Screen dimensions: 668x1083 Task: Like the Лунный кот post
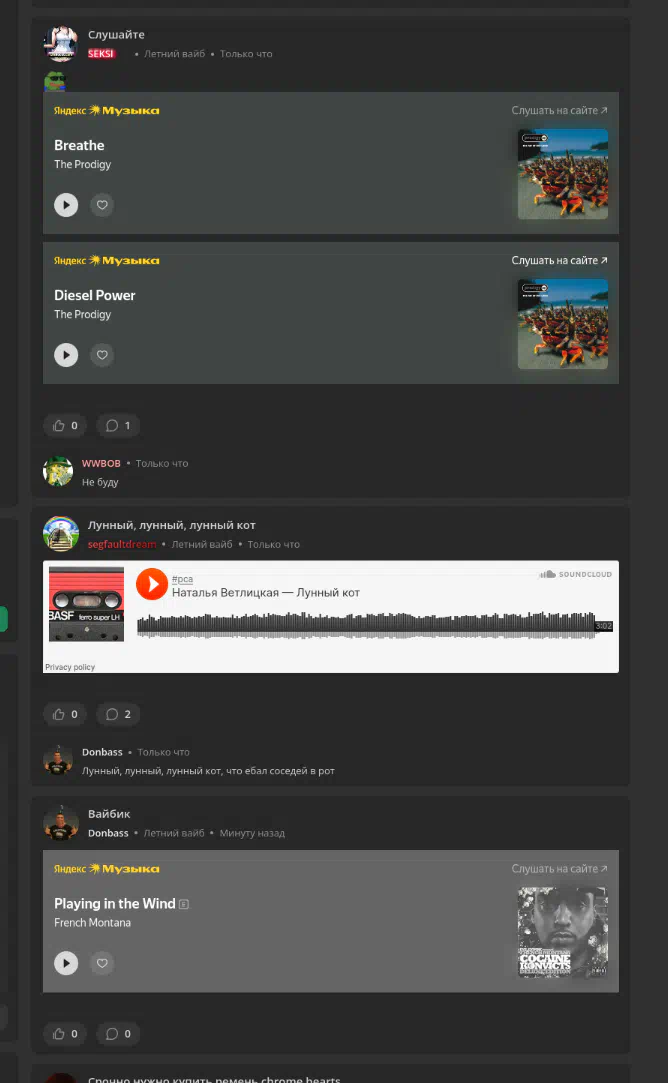(65, 714)
